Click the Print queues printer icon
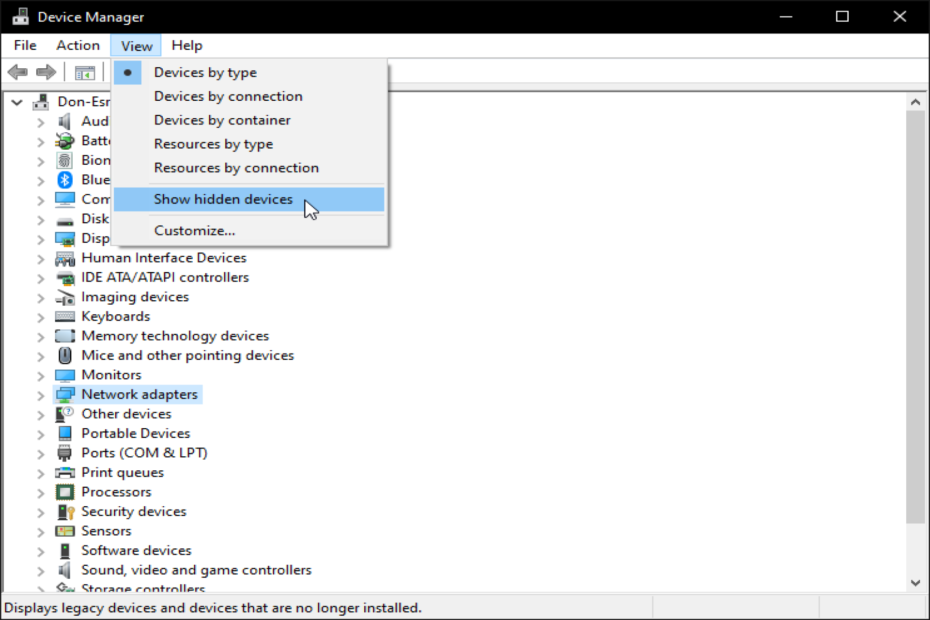The height and width of the screenshot is (620, 930). pyautogui.click(x=65, y=473)
